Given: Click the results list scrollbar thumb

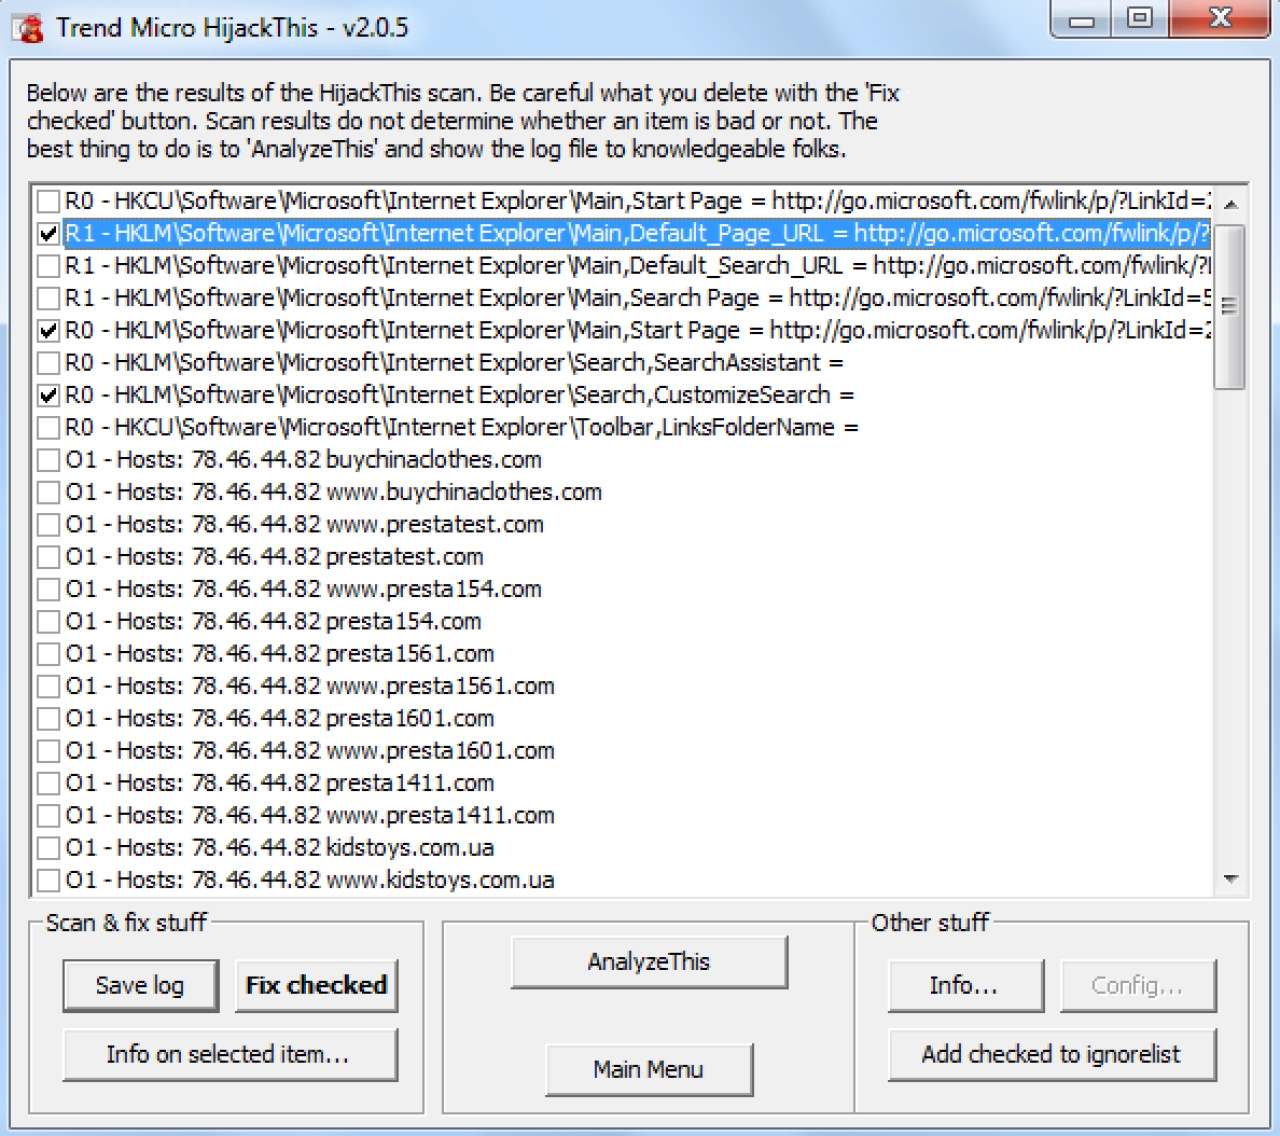Looking at the screenshot, I should [1230, 306].
